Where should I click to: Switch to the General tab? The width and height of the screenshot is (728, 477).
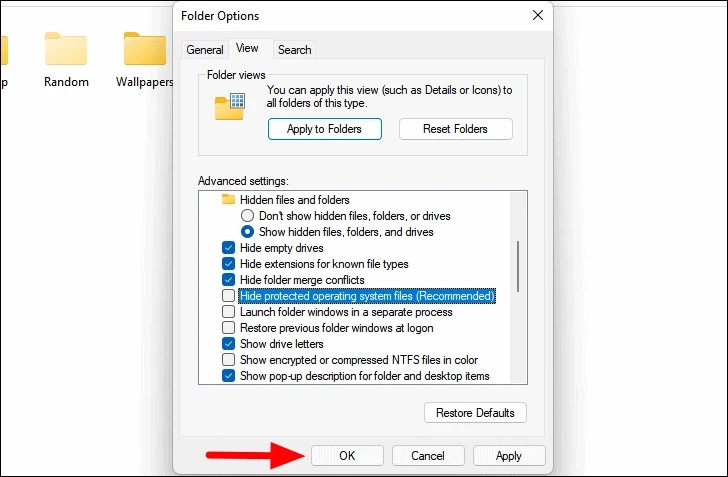[x=204, y=50]
